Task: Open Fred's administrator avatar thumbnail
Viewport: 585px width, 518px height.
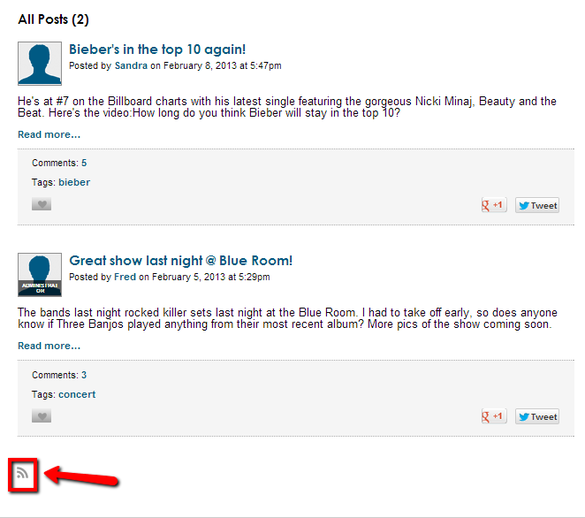Action: [x=40, y=275]
